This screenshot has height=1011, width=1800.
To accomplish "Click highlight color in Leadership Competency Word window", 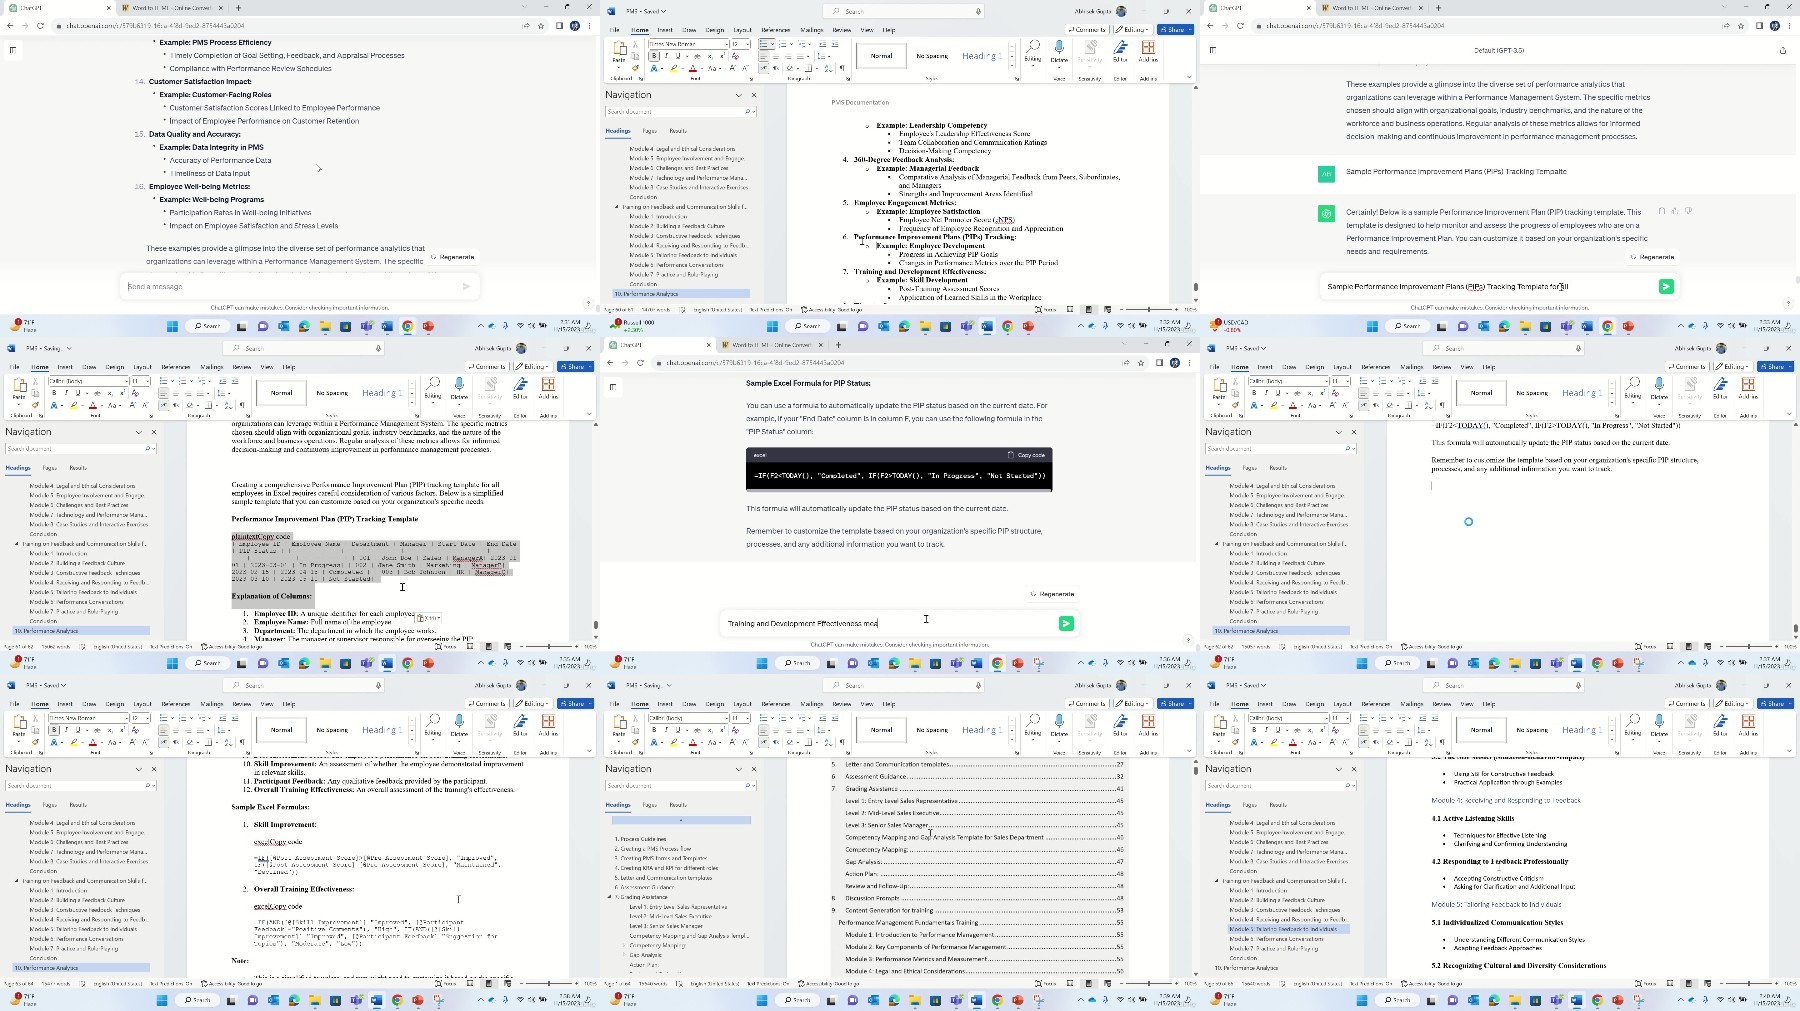I will pos(674,68).
